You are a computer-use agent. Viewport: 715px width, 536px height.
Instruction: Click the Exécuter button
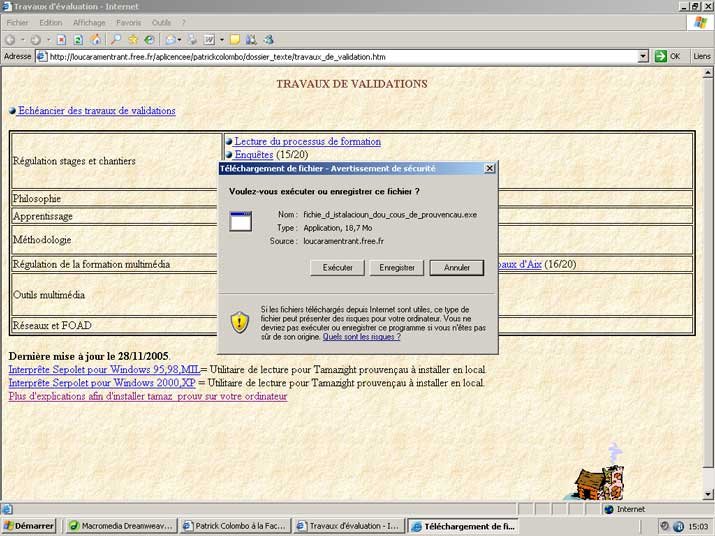coord(337,268)
